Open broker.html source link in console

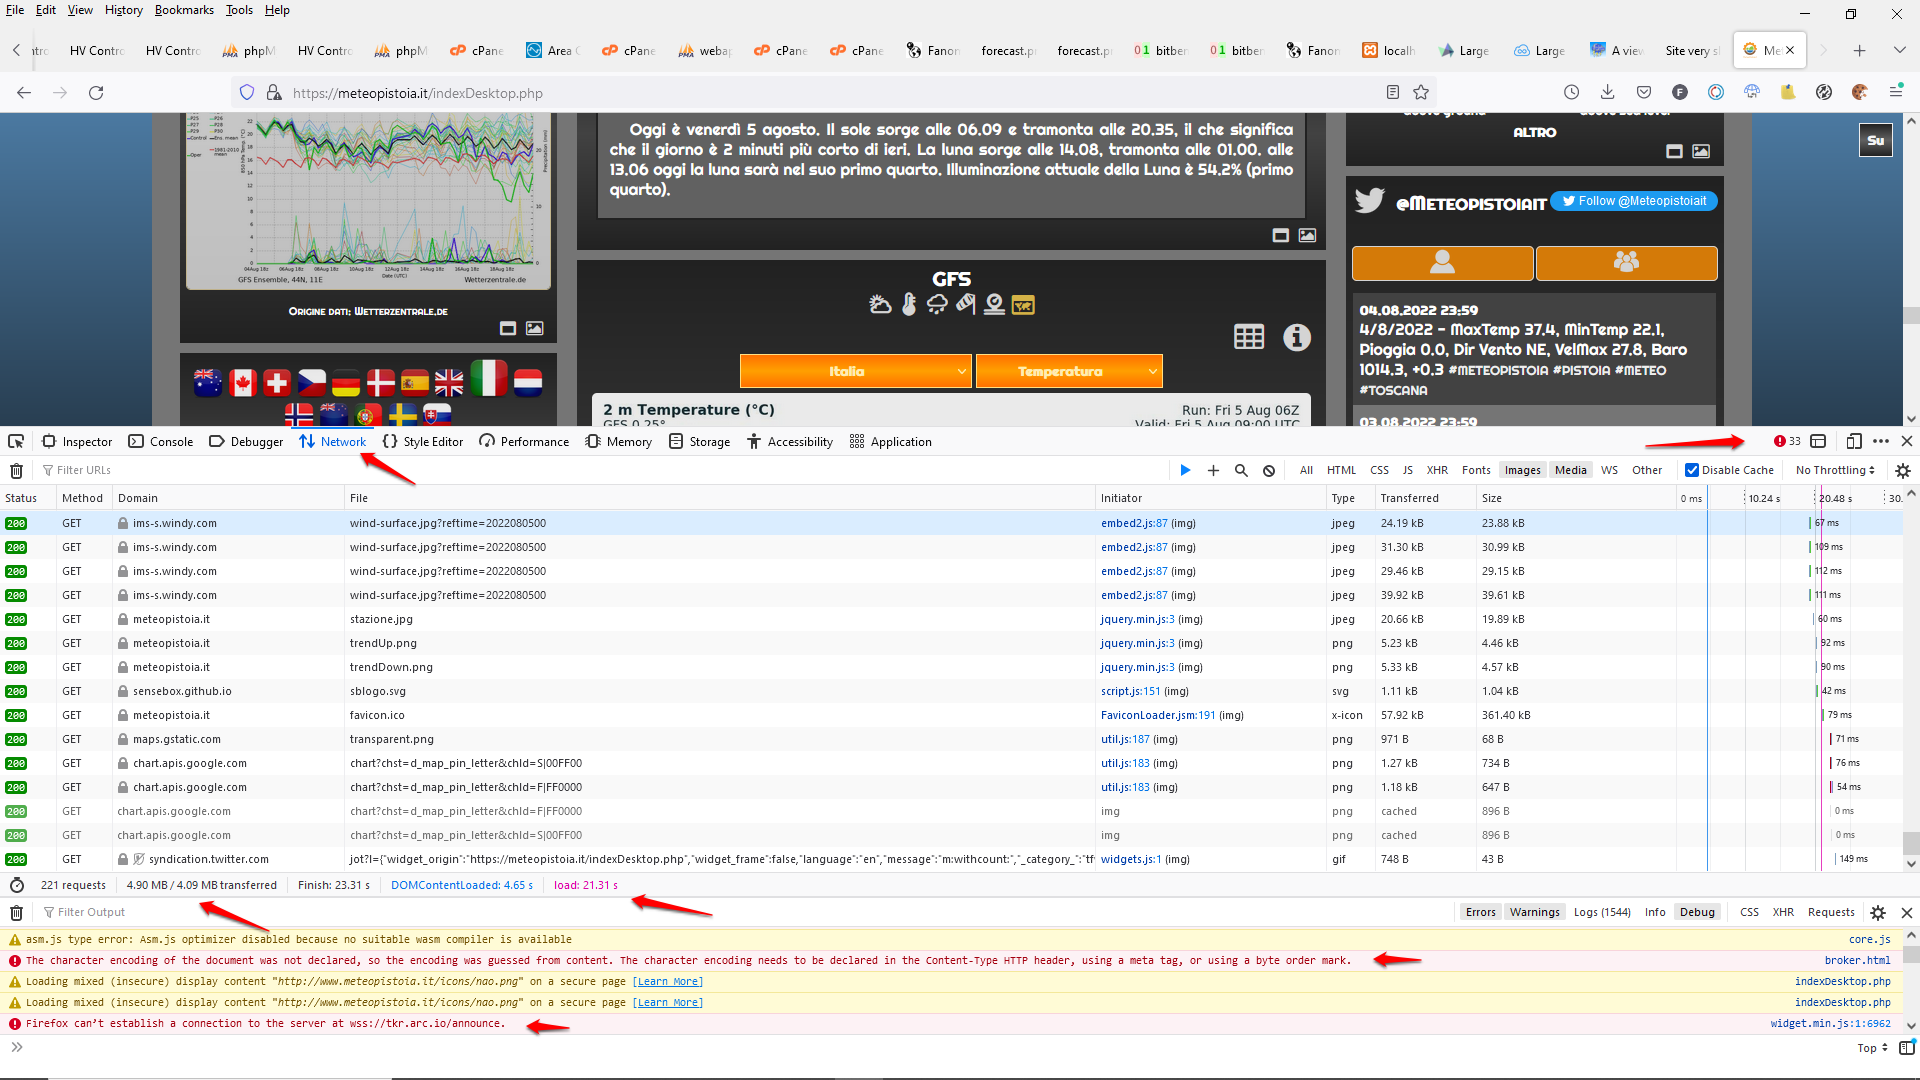point(1857,960)
